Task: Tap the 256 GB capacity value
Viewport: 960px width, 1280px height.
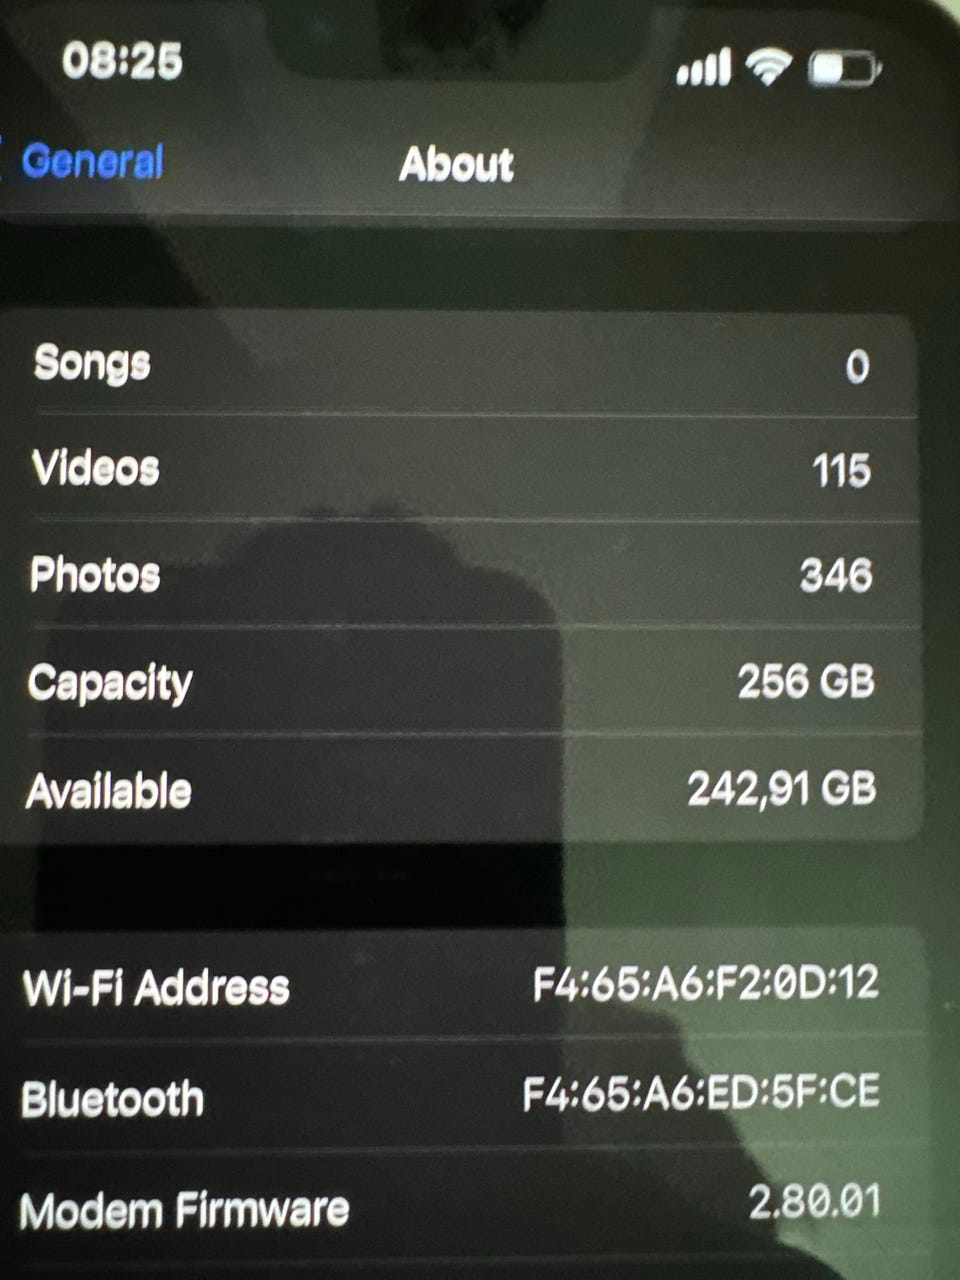Action: (806, 682)
